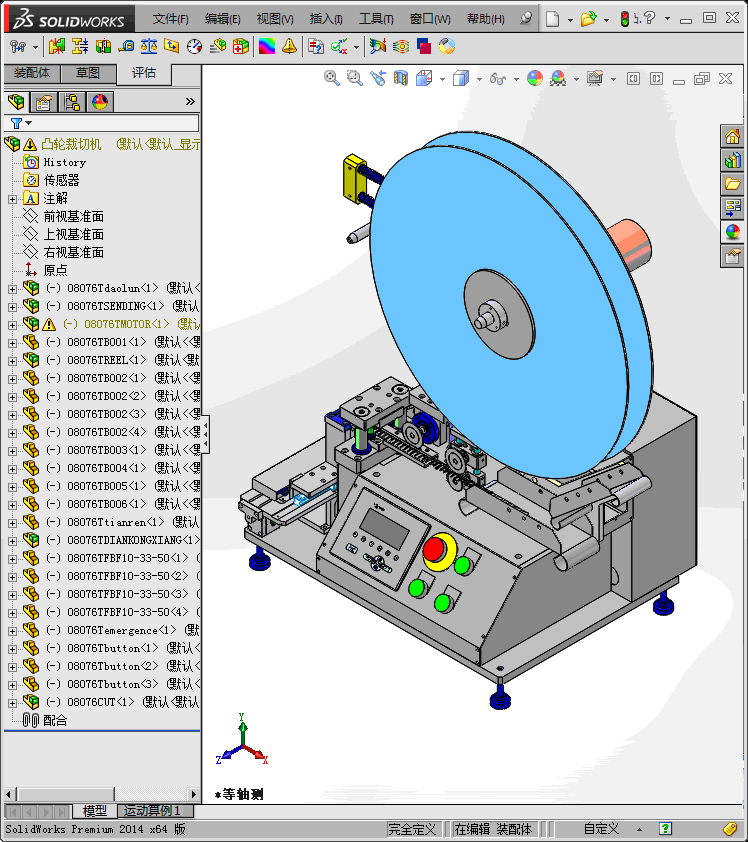
Task: Click the Edit Appearance color ball
Action: tap(535, 78)
